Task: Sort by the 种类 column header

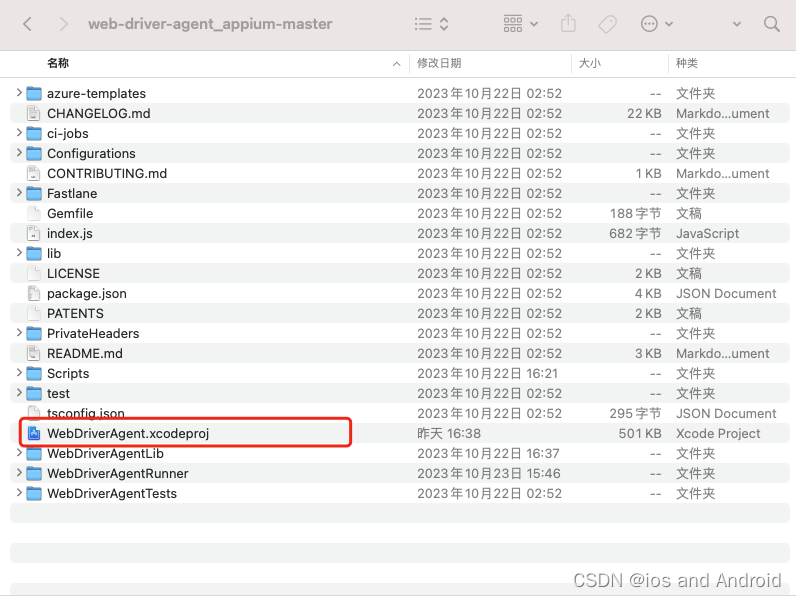Action: click(x=687, y=63)
